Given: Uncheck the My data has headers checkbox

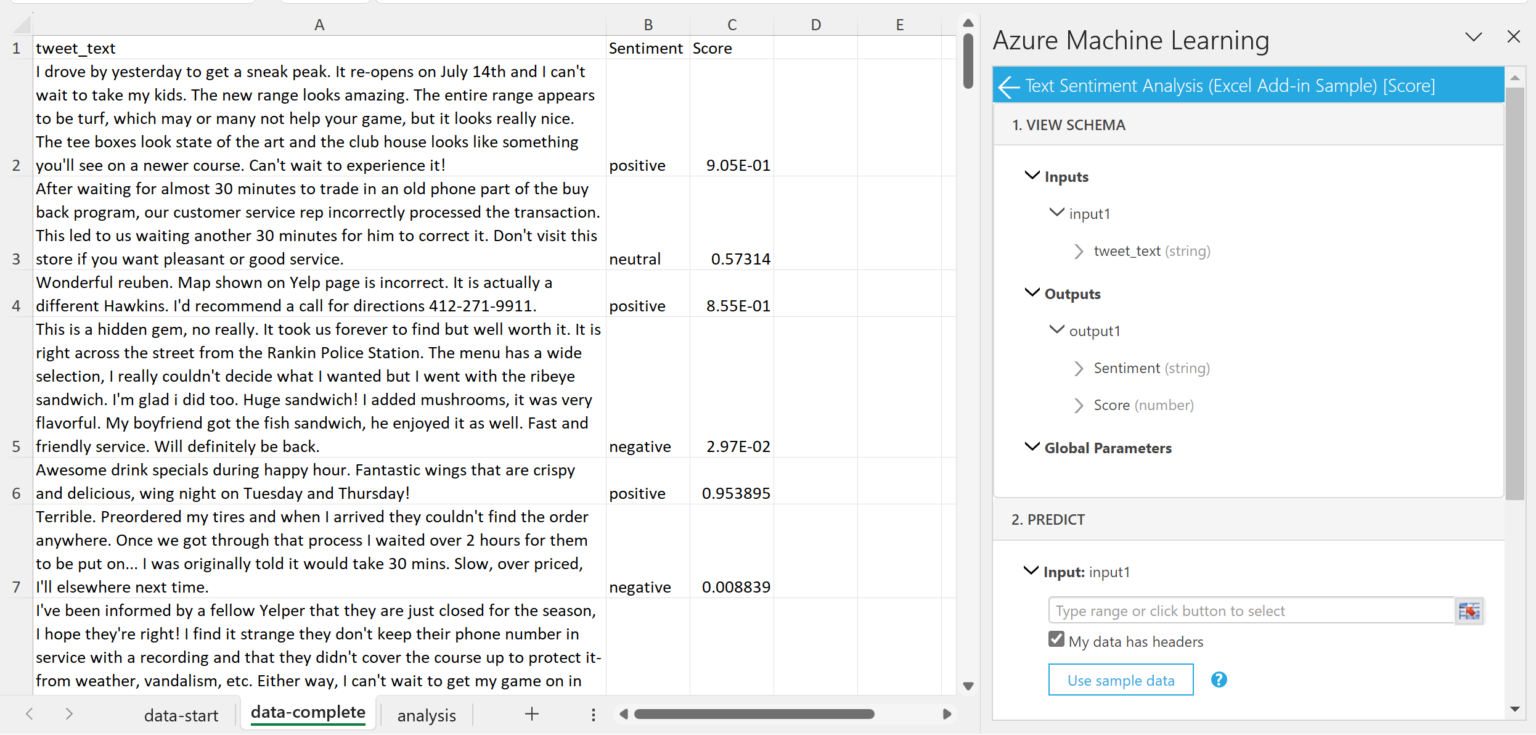Looking at the screenshot, I should [1056, 641].
